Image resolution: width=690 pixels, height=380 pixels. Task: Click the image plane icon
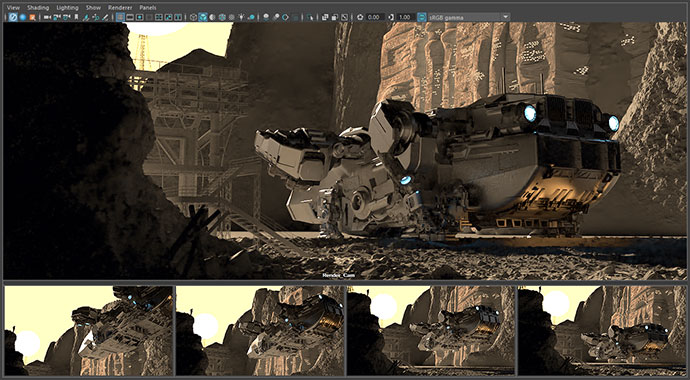(x=86, y=17)
